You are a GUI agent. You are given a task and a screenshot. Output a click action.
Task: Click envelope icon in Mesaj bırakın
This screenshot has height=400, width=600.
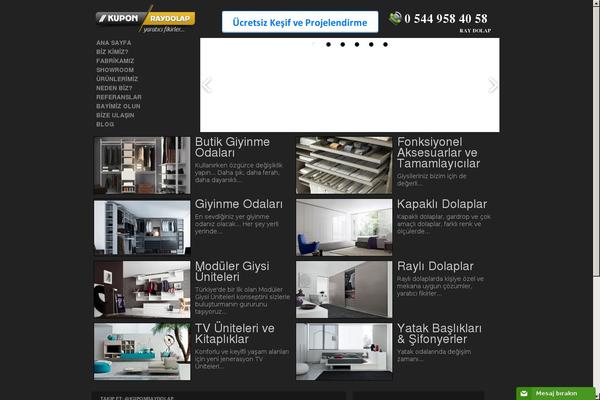tap(524, 393)
